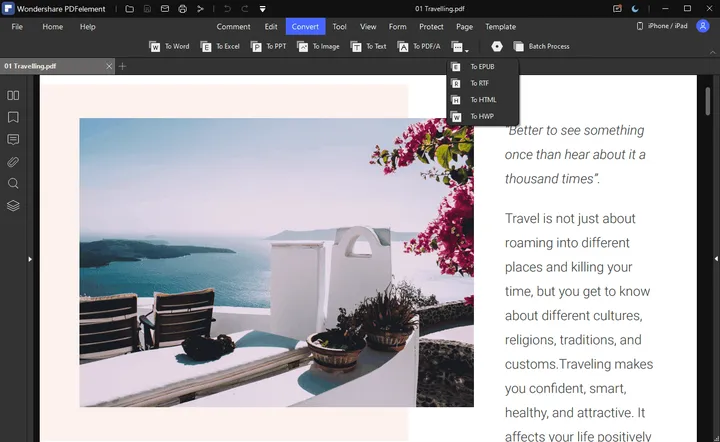Open the layers panel in sidebar
720x442 pixels.
tap(13, 206)
